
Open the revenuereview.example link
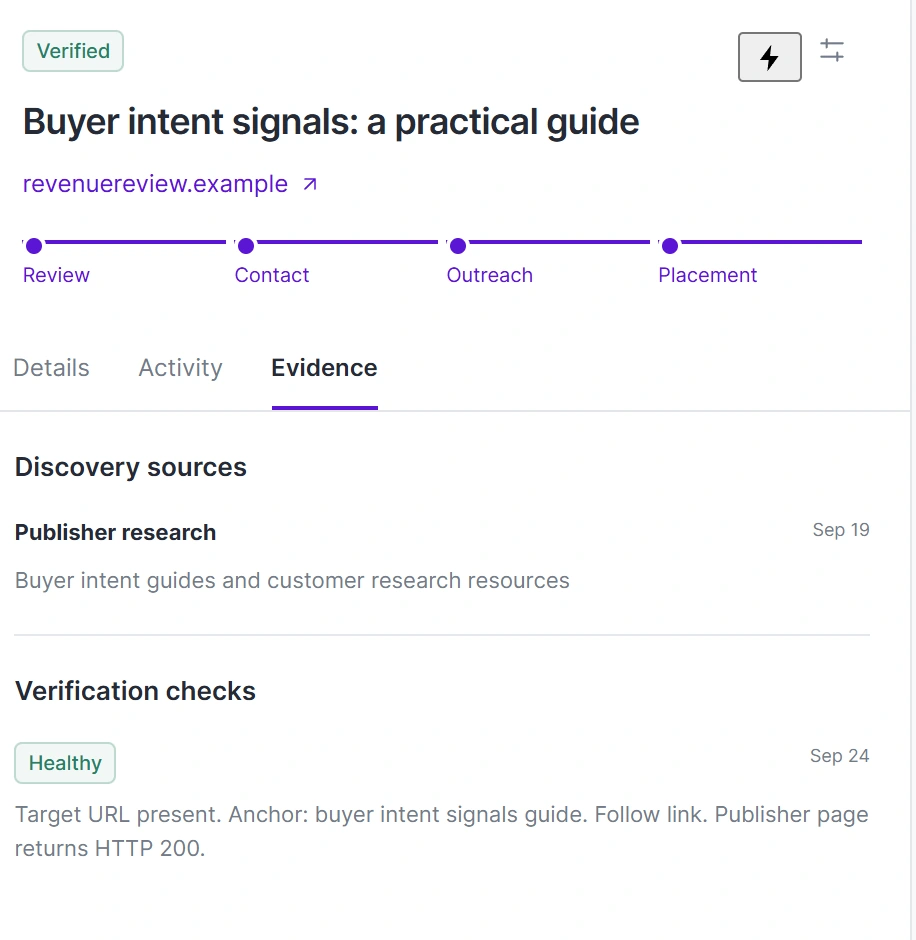tap(155, 183)
